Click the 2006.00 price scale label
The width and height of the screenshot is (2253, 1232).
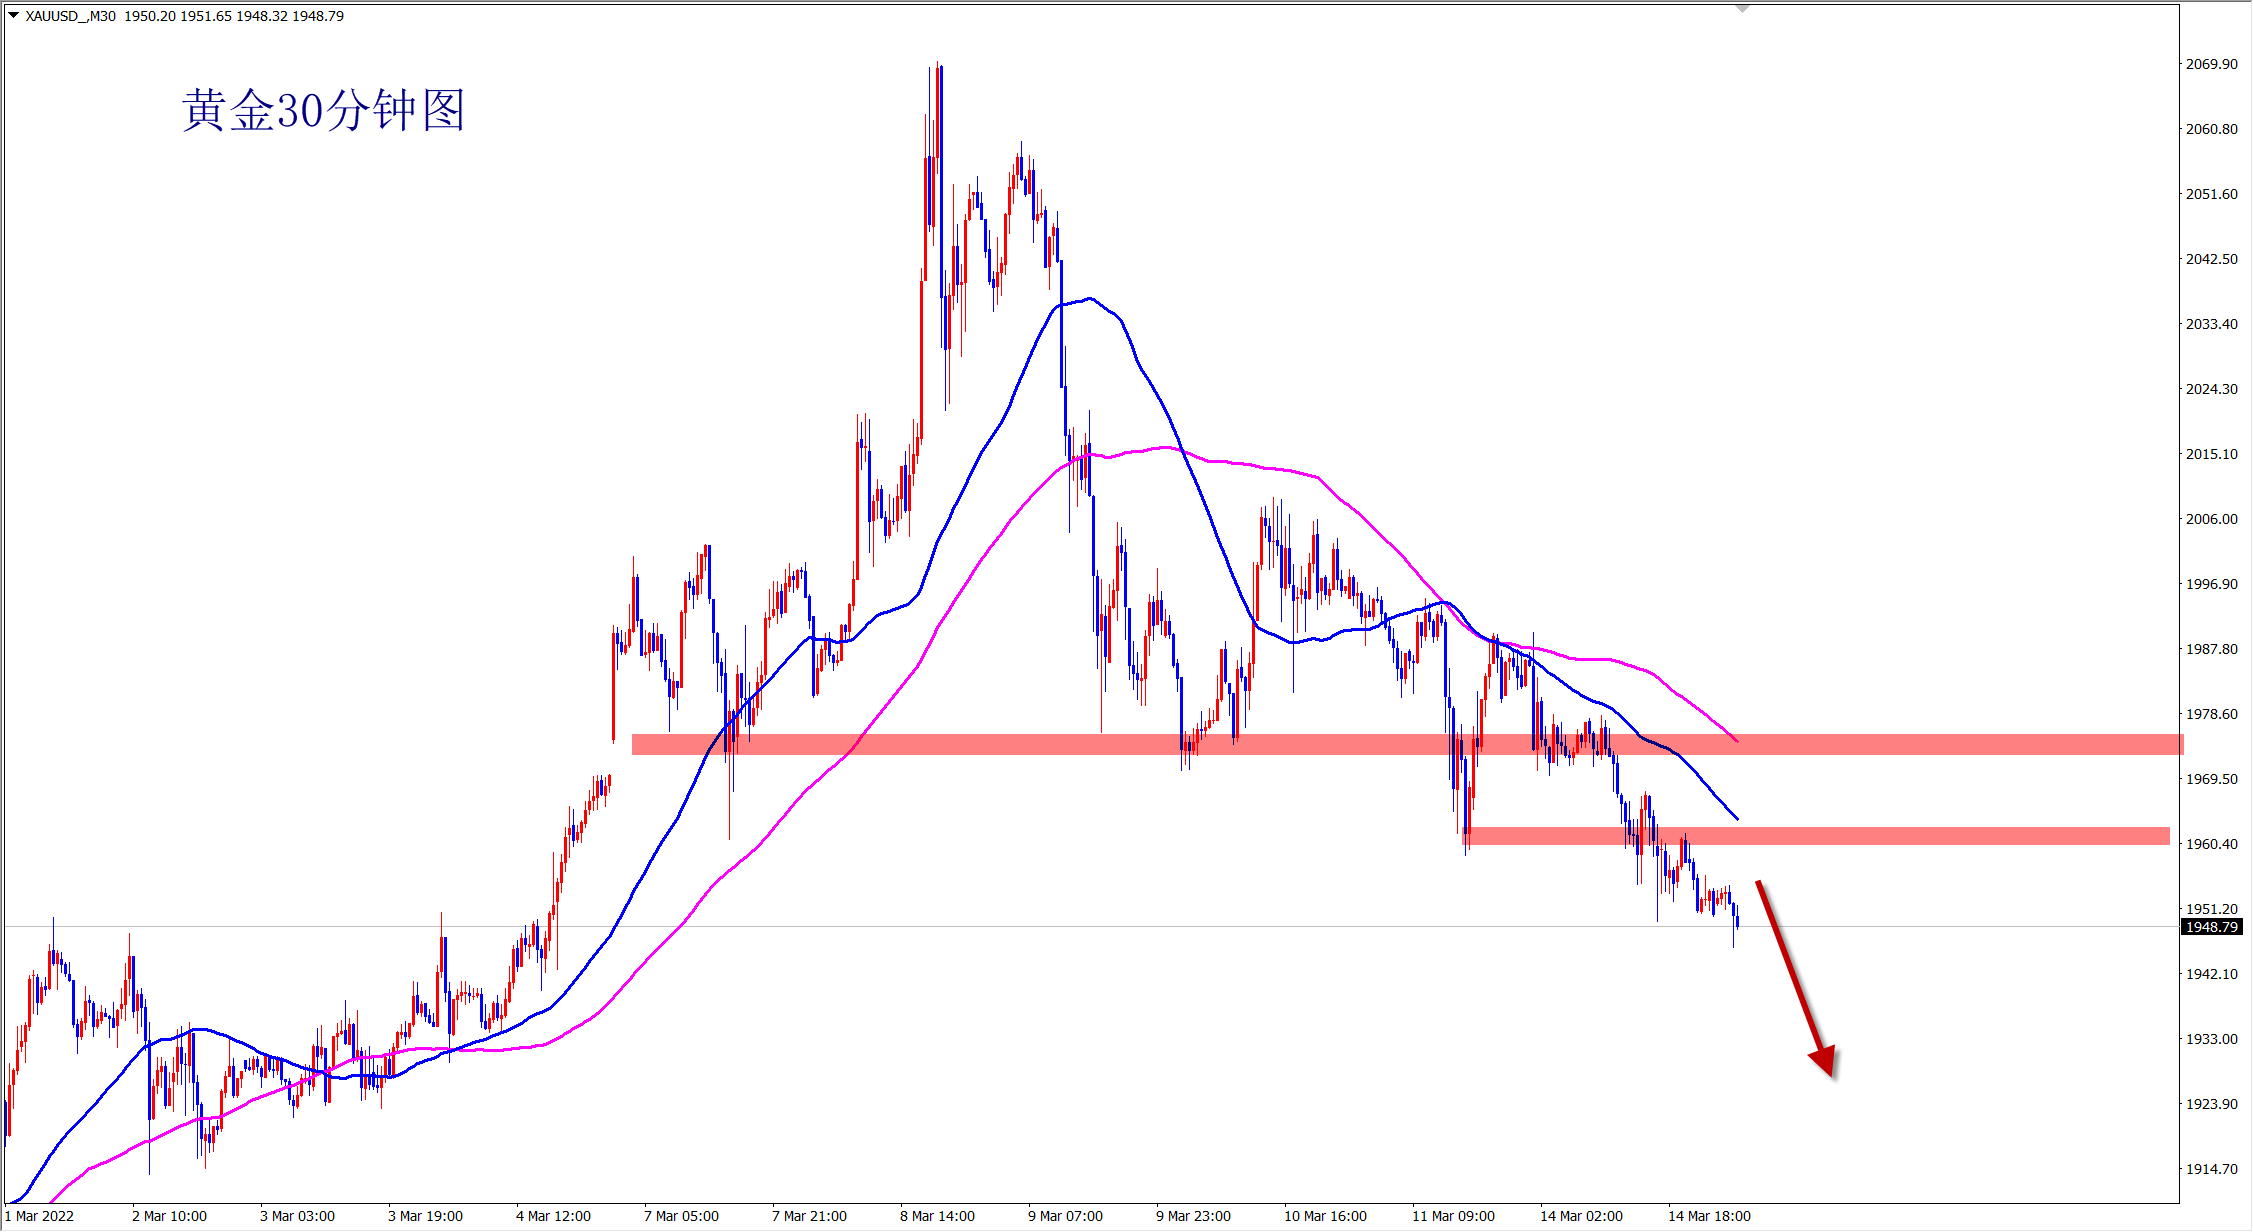(x=2211, y=519)
